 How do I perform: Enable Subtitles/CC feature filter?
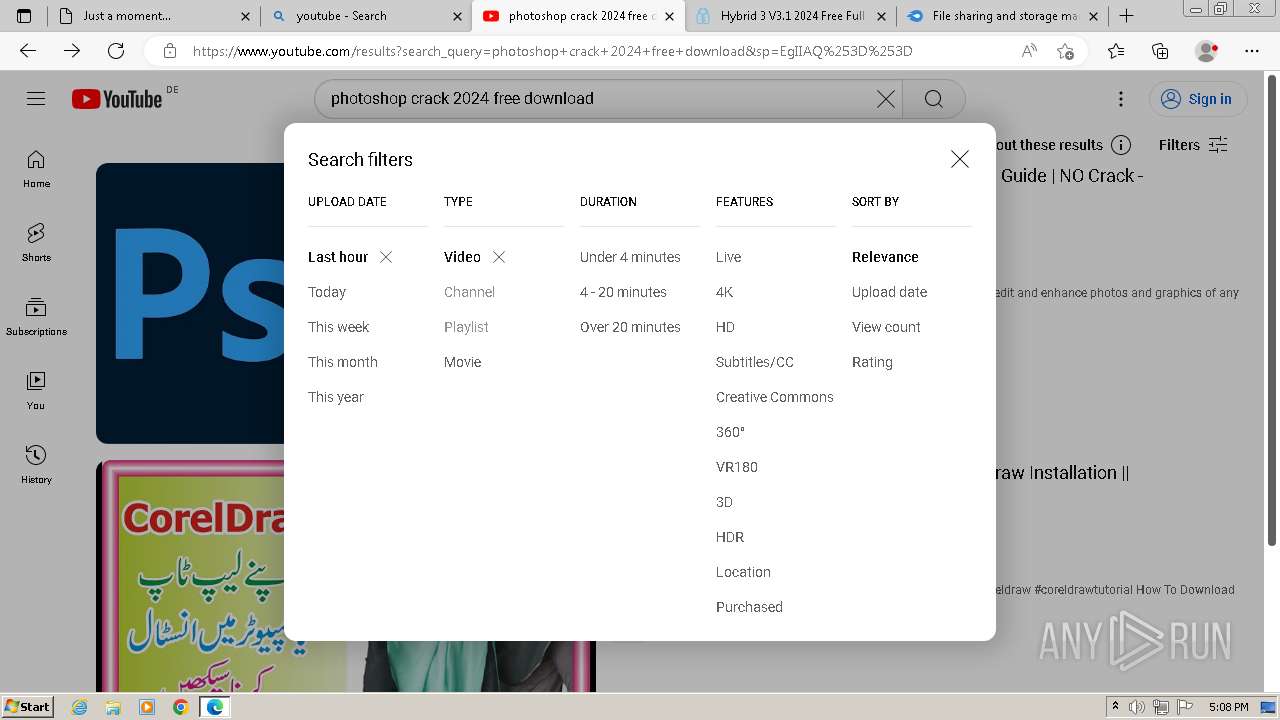coord(755,362)
